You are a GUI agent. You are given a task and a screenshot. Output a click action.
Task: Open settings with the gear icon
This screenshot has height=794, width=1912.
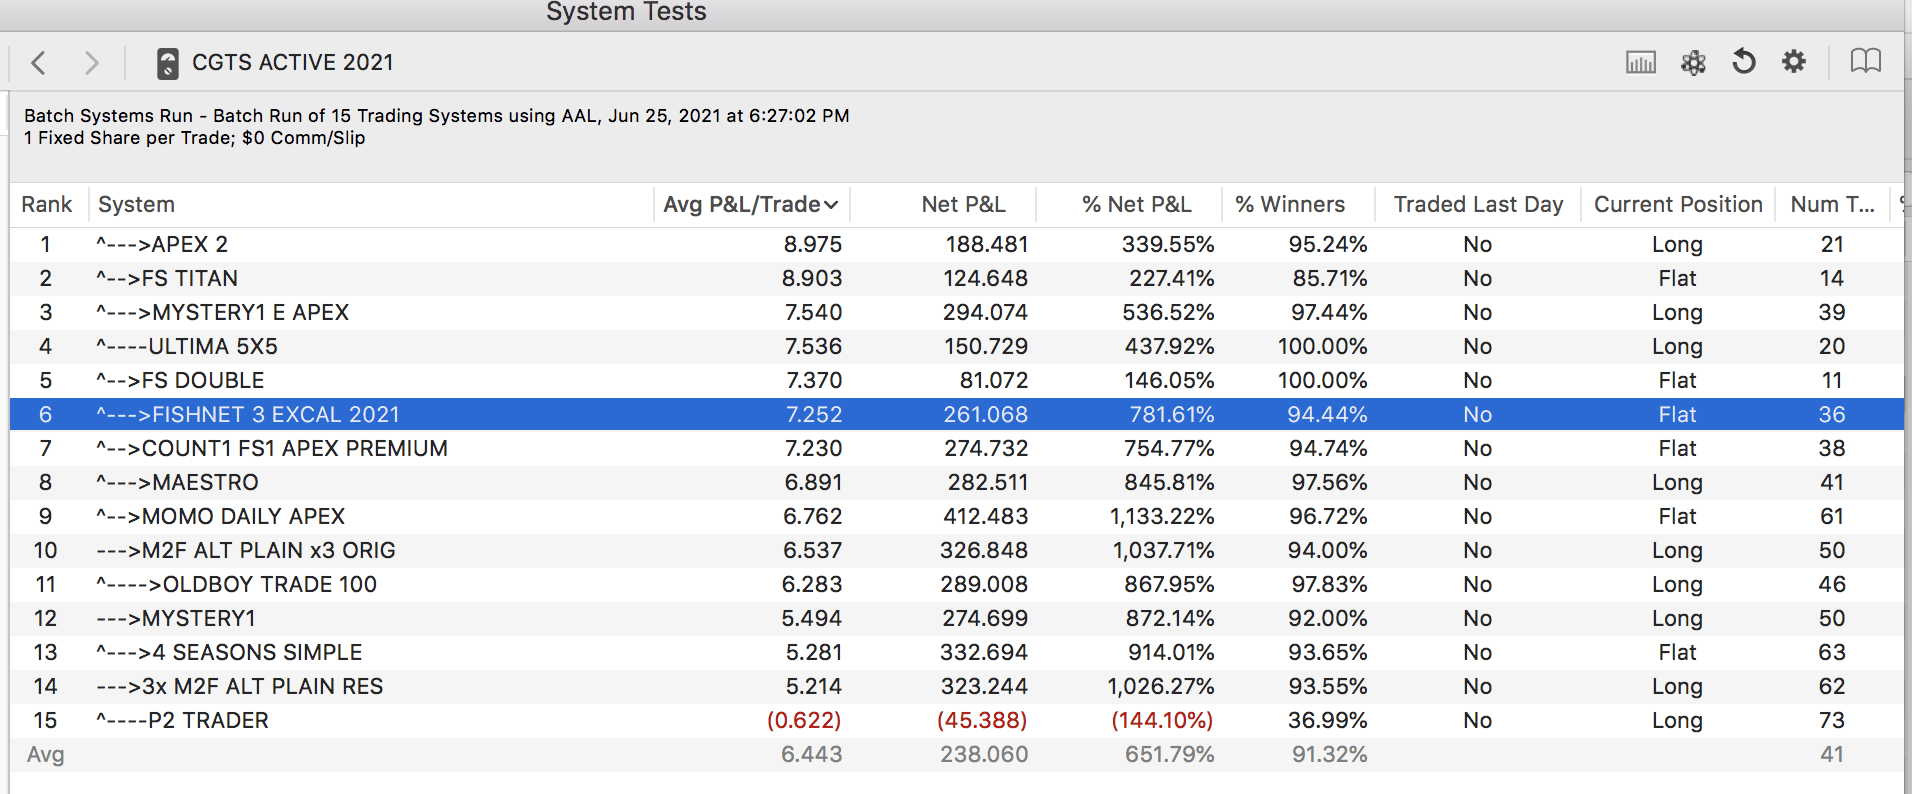1794,62
